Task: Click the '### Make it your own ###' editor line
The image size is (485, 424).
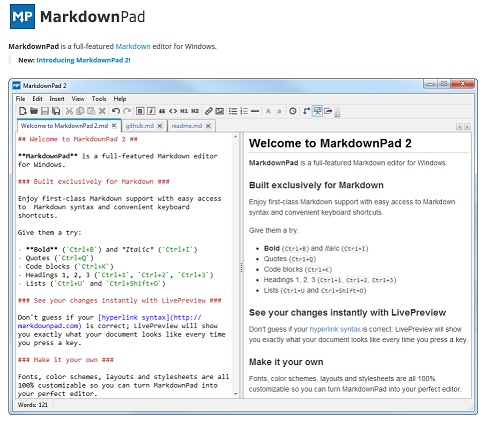Action: pos(66,360)
